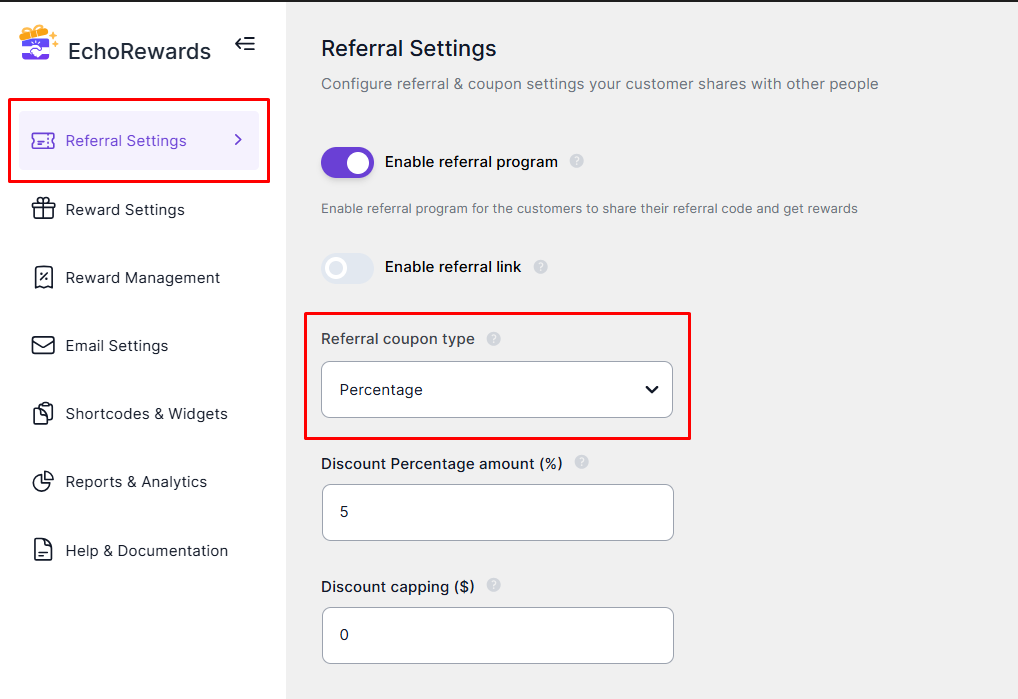
Task: Open the Referral coupon type dropdown
Action: pyautogui.click(x=497, y=389)
